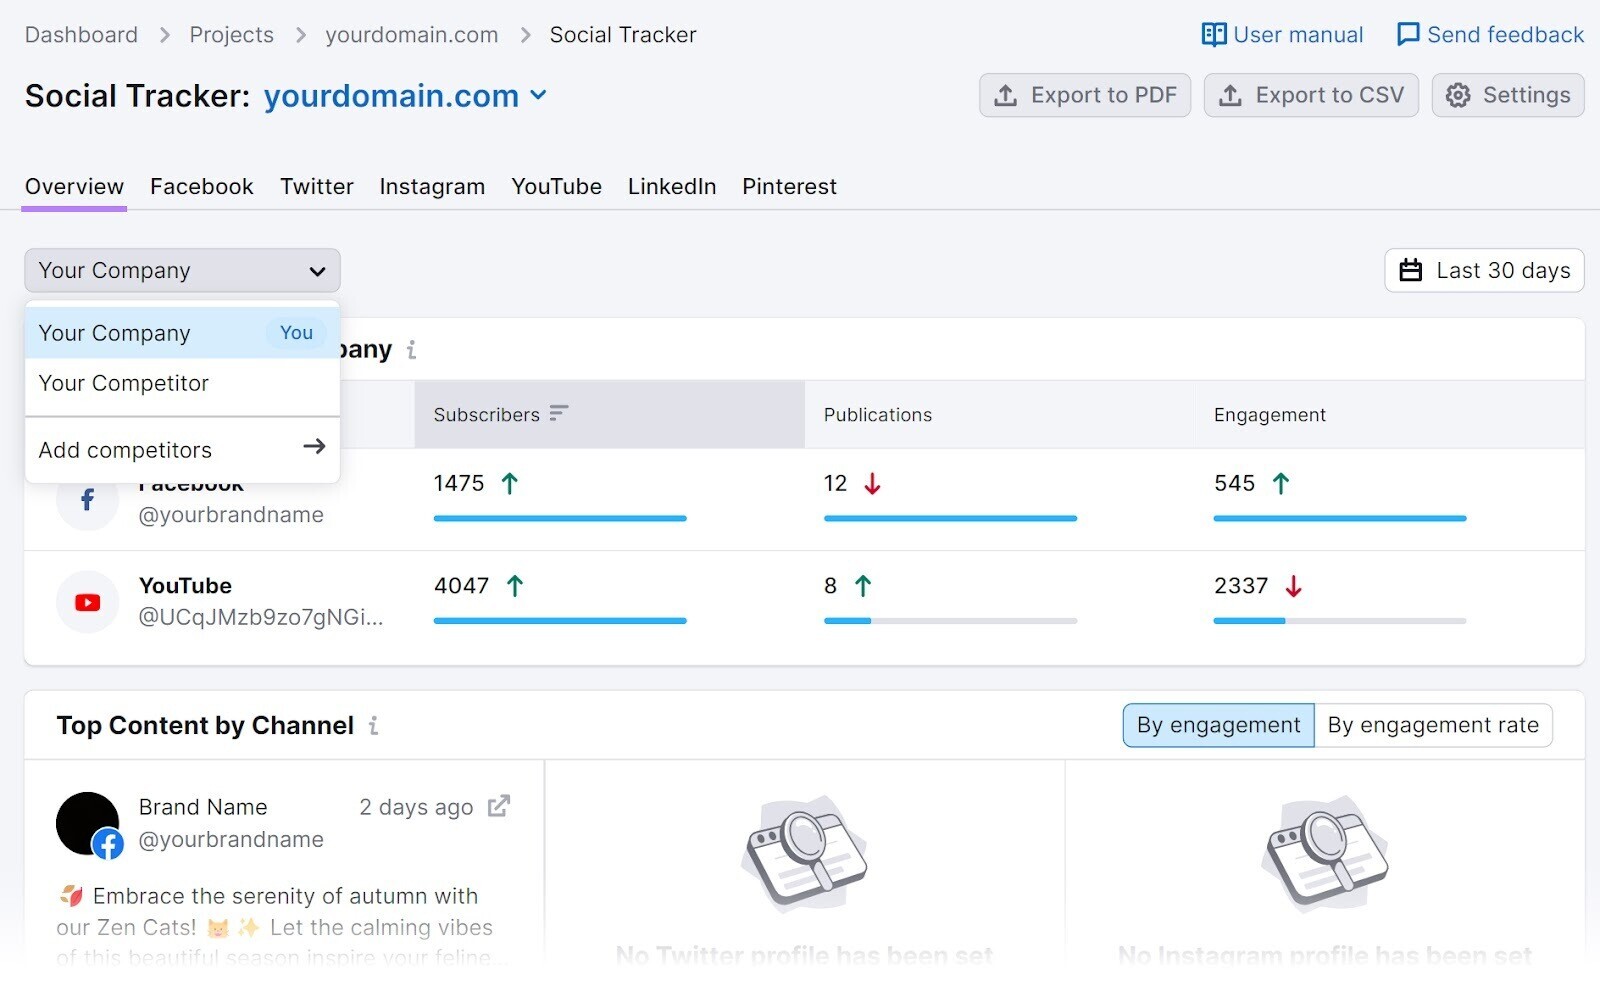The width and height of the screenshot is (1600, 986).
Task: Open the Pinterest tab
Action: [x=789, y=186]
